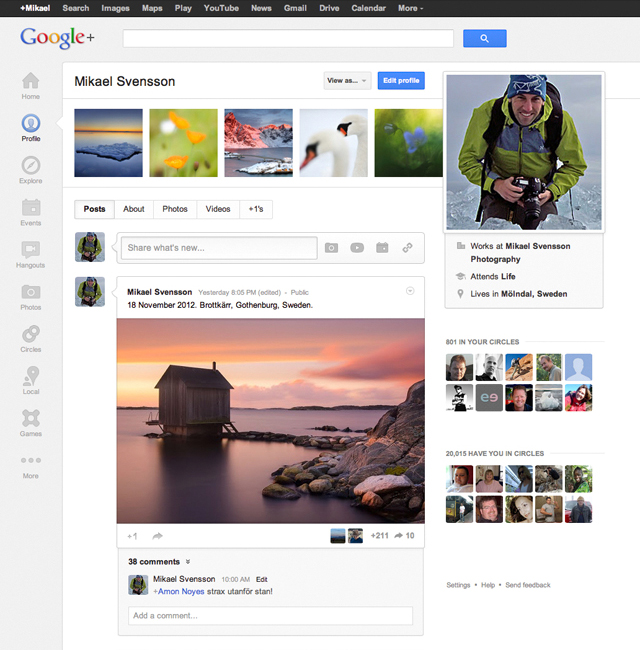
Task: Open Help link in the footer
Action: [488, 585]
